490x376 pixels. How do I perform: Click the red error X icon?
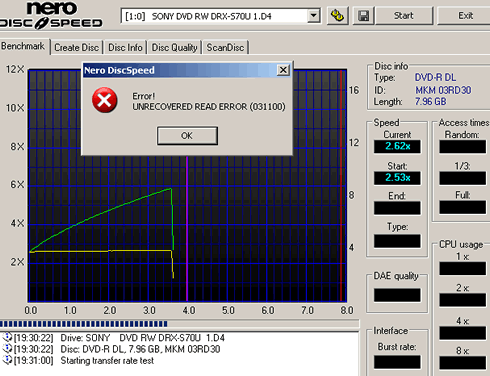[x=104, y=100]
